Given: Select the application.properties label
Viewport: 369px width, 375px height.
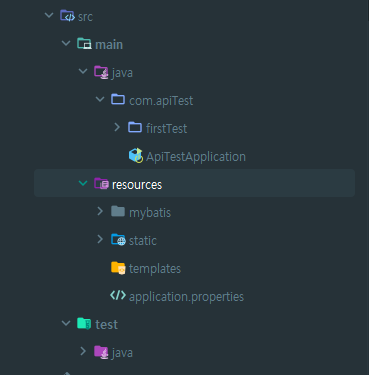Looking at the screenshot, I should coord(186,297).
